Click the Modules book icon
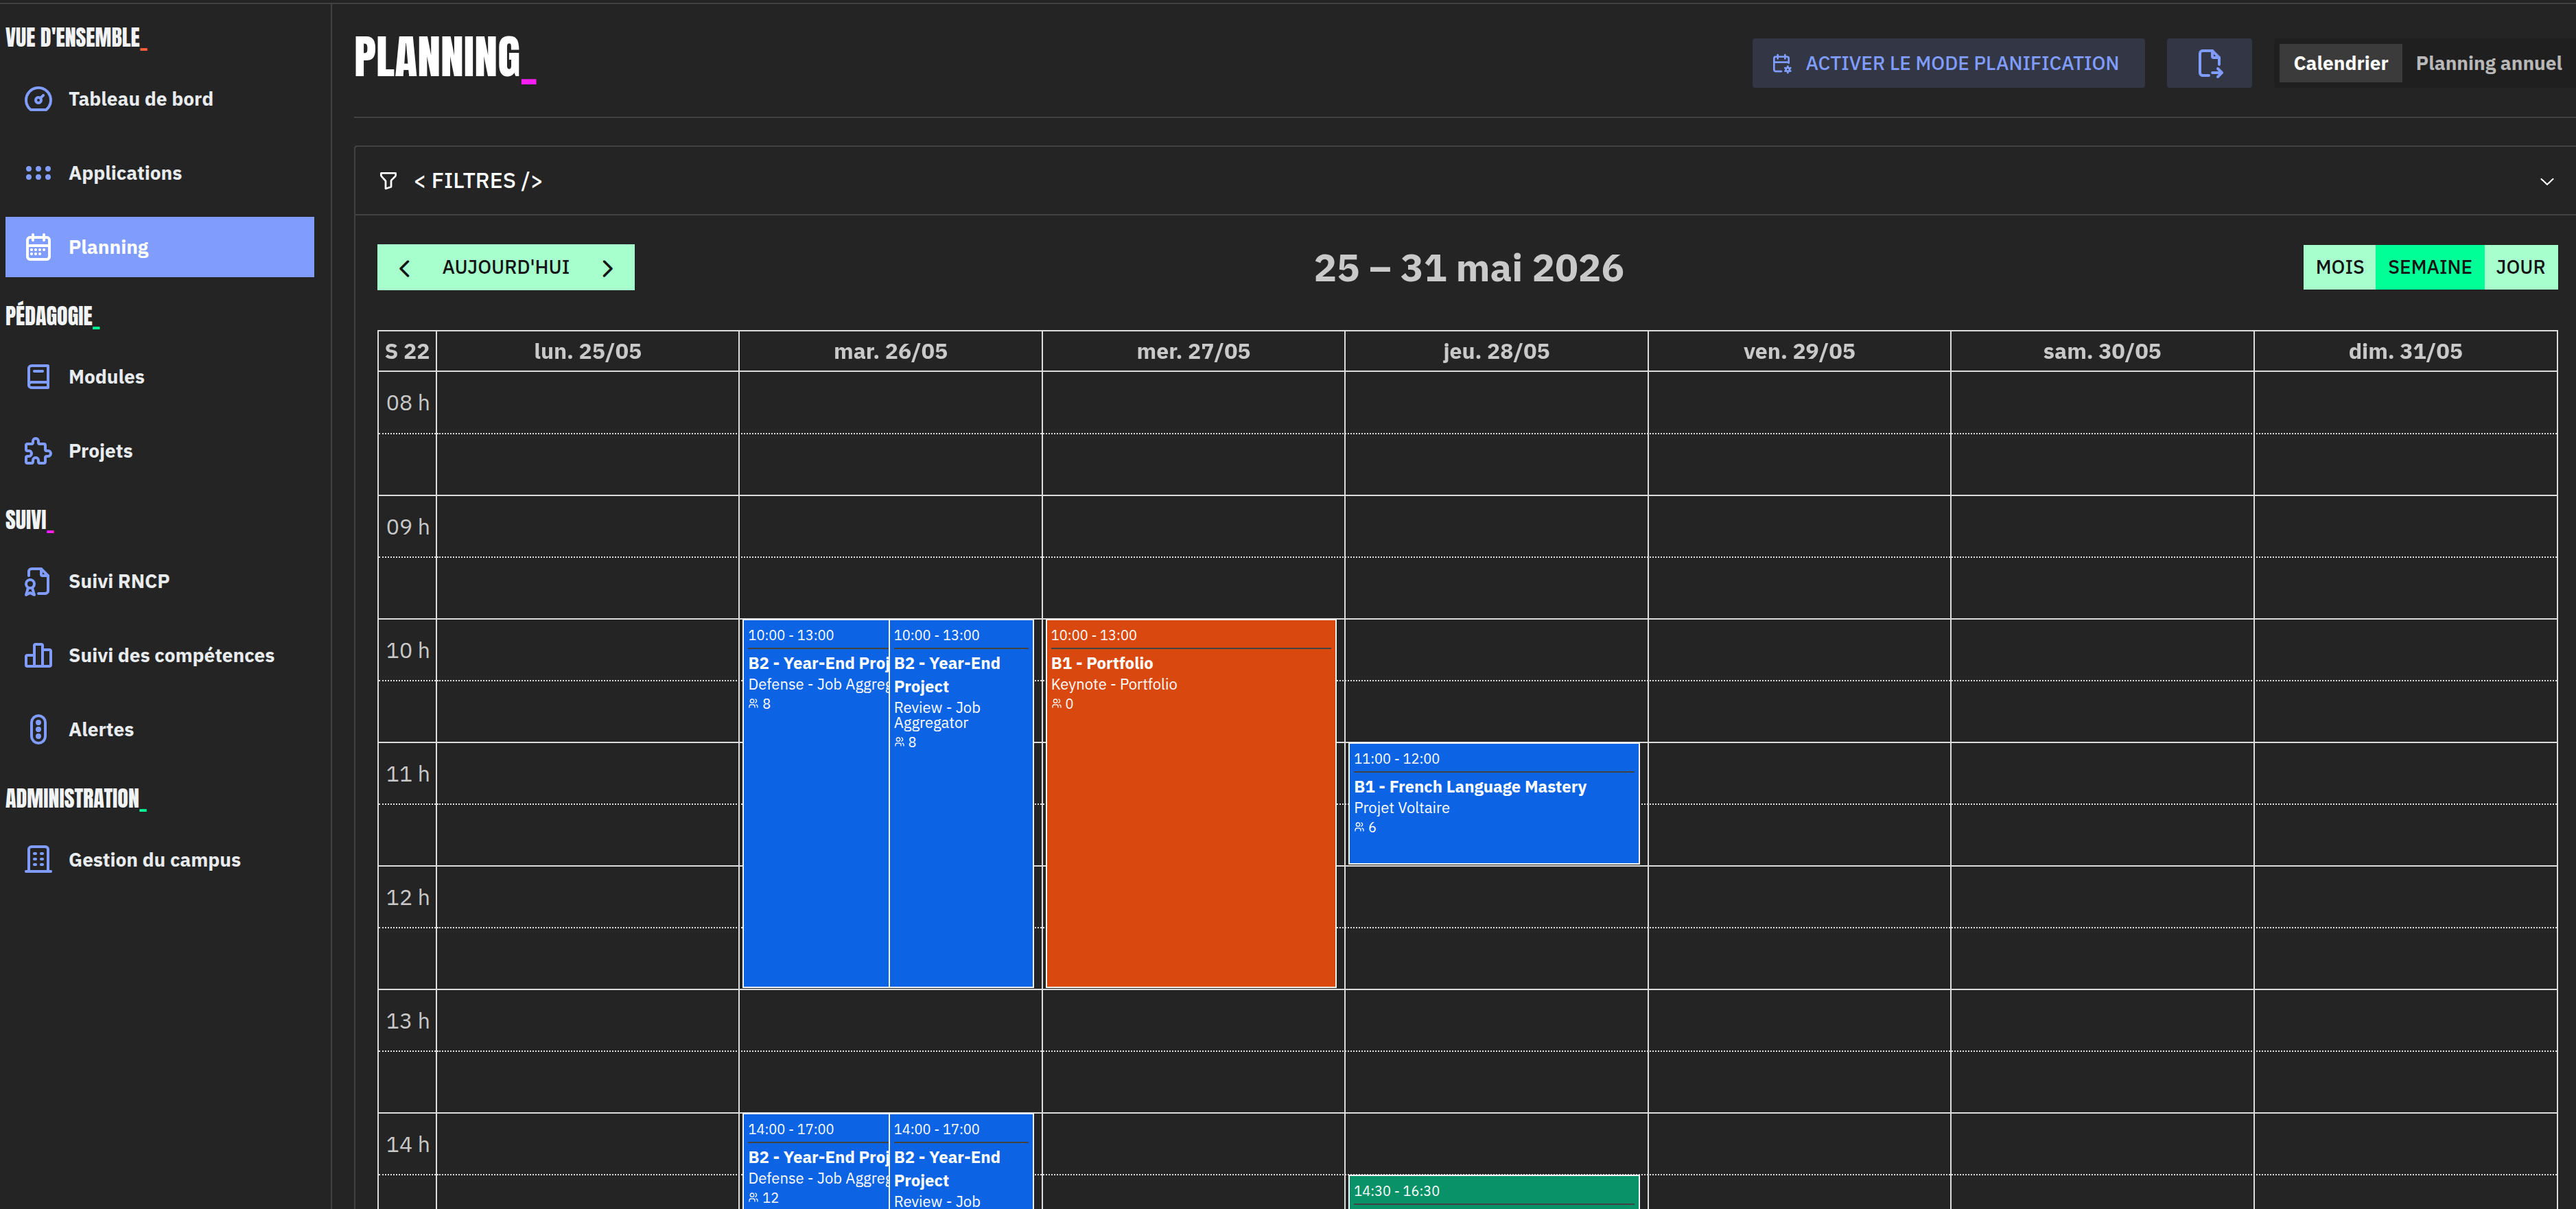The height and width of the screenshot is (1209, 2576). [x=38, y=377]
